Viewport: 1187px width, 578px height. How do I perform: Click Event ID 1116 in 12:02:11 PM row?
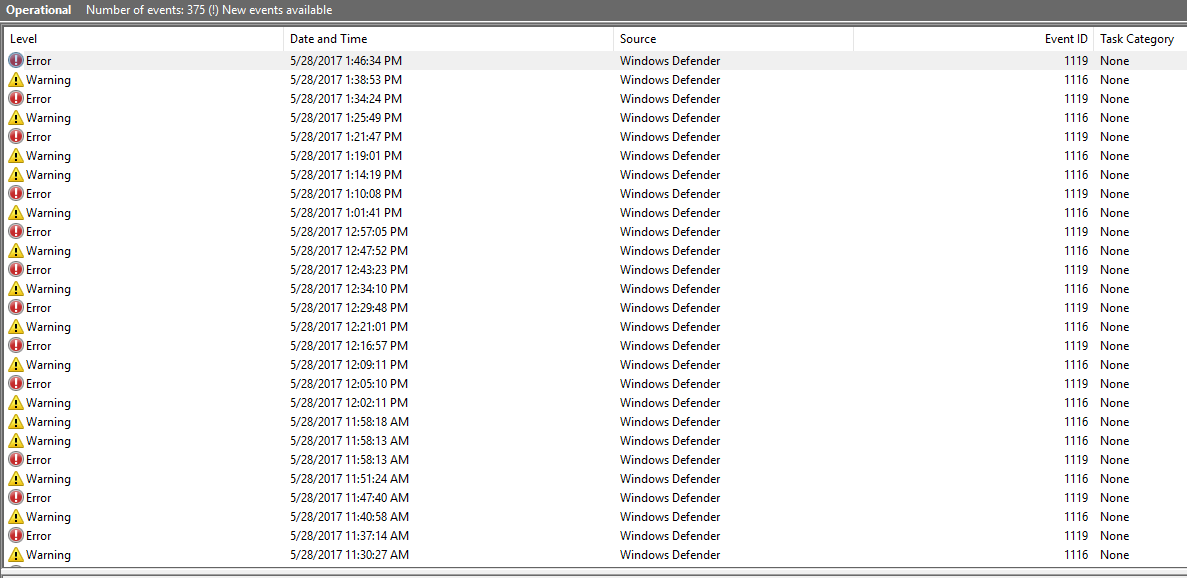pos(1076,402)
